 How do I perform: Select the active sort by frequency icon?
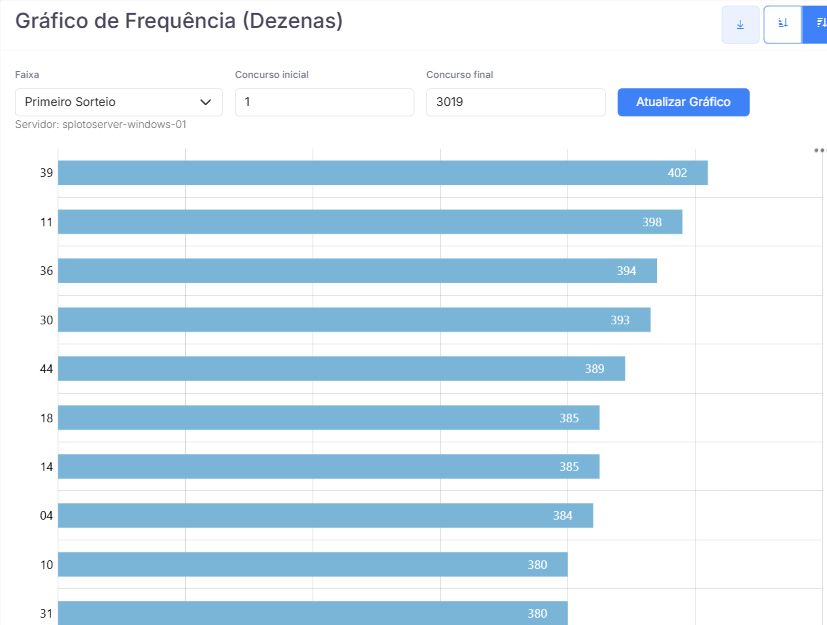pyautogui.click(x=816, y=24)
